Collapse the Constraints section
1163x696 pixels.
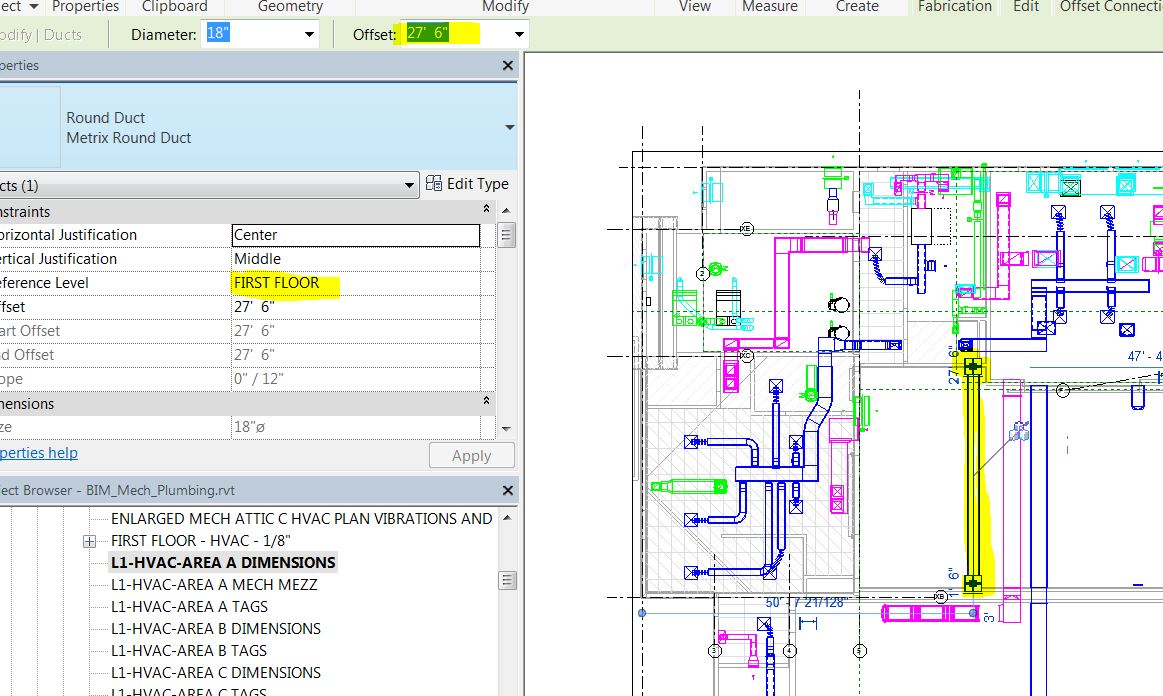click(486, 210)
